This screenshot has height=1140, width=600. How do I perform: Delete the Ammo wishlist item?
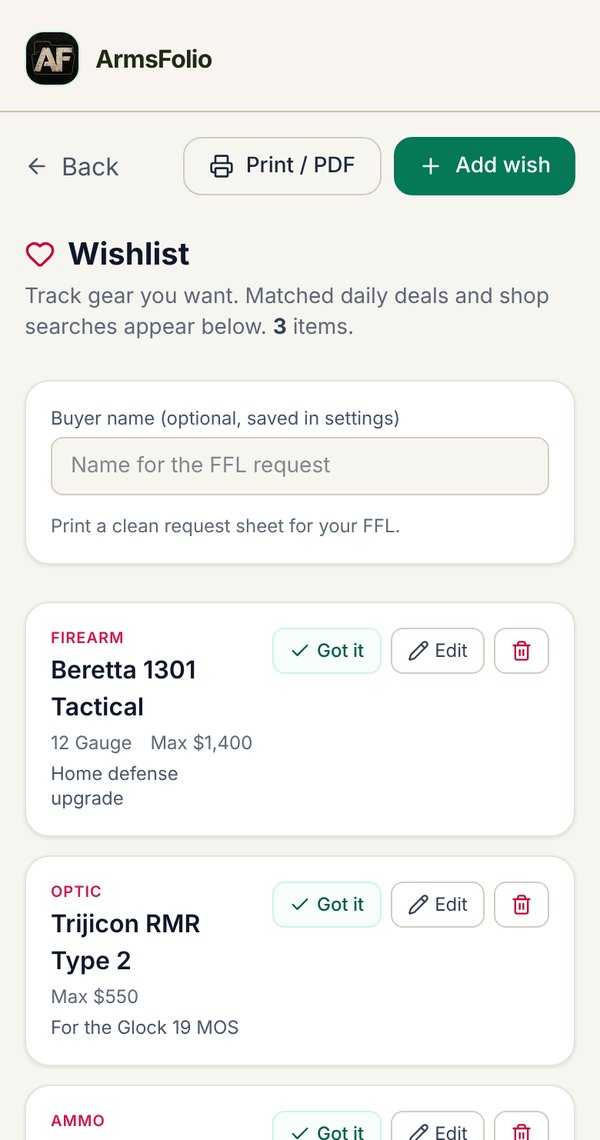click(x=521, y=1127)
